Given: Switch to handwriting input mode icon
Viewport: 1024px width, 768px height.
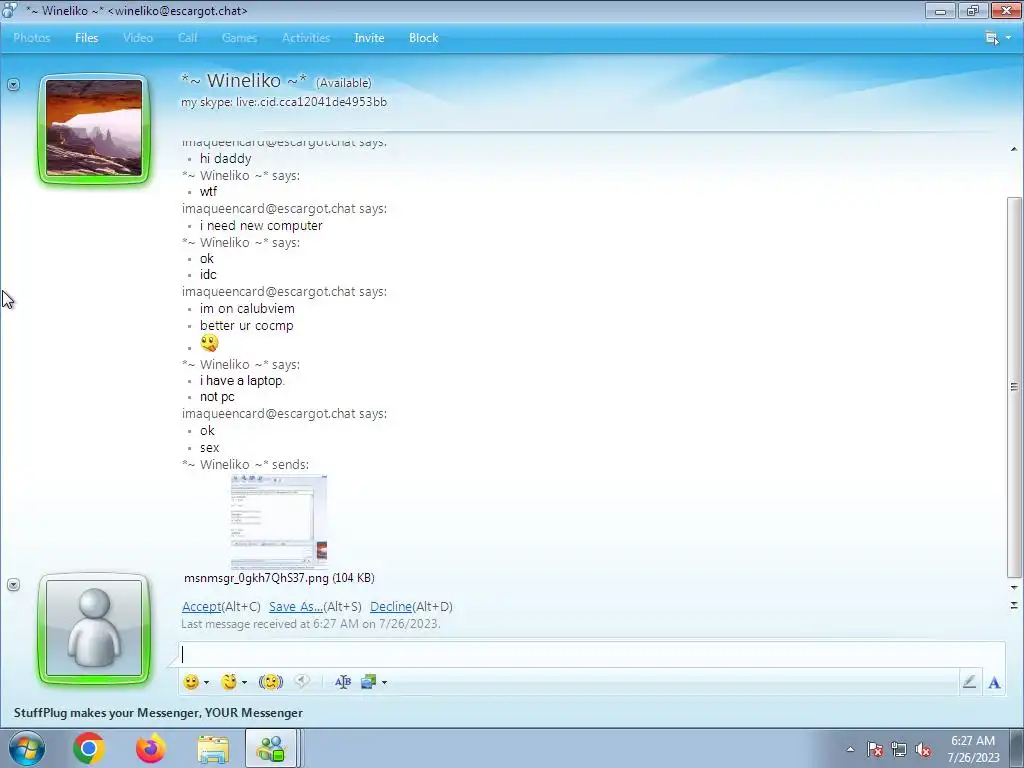Looking at the screenshot, I should pos(969,682).
